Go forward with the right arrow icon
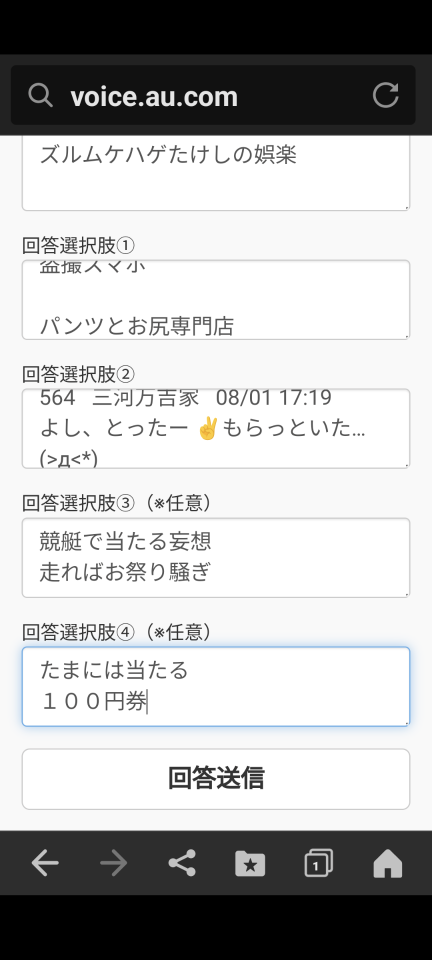The width and height of the screenshot is (432, 960). [113, 863]
